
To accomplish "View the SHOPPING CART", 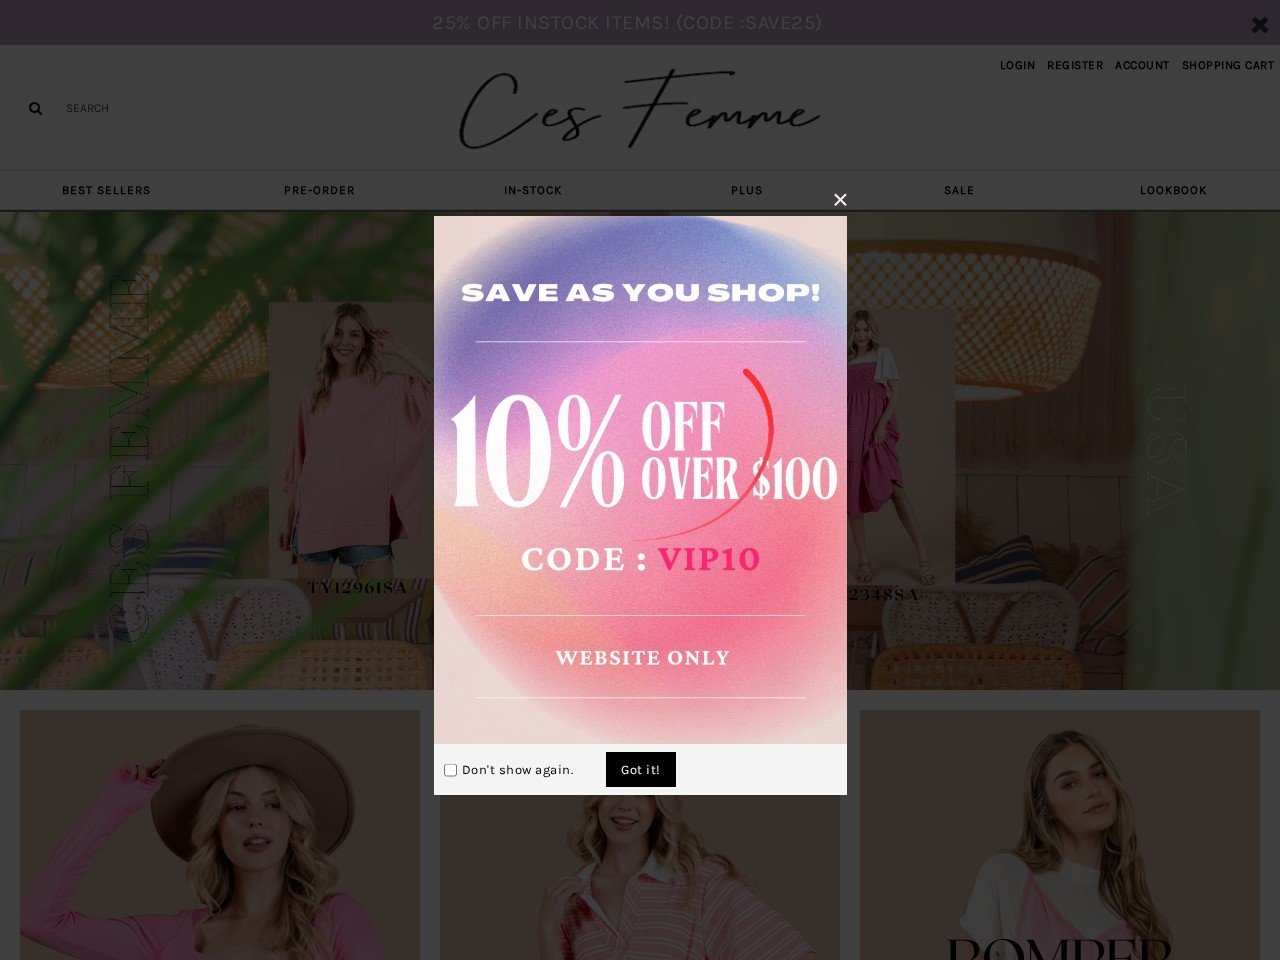I will click(1228, 65).
